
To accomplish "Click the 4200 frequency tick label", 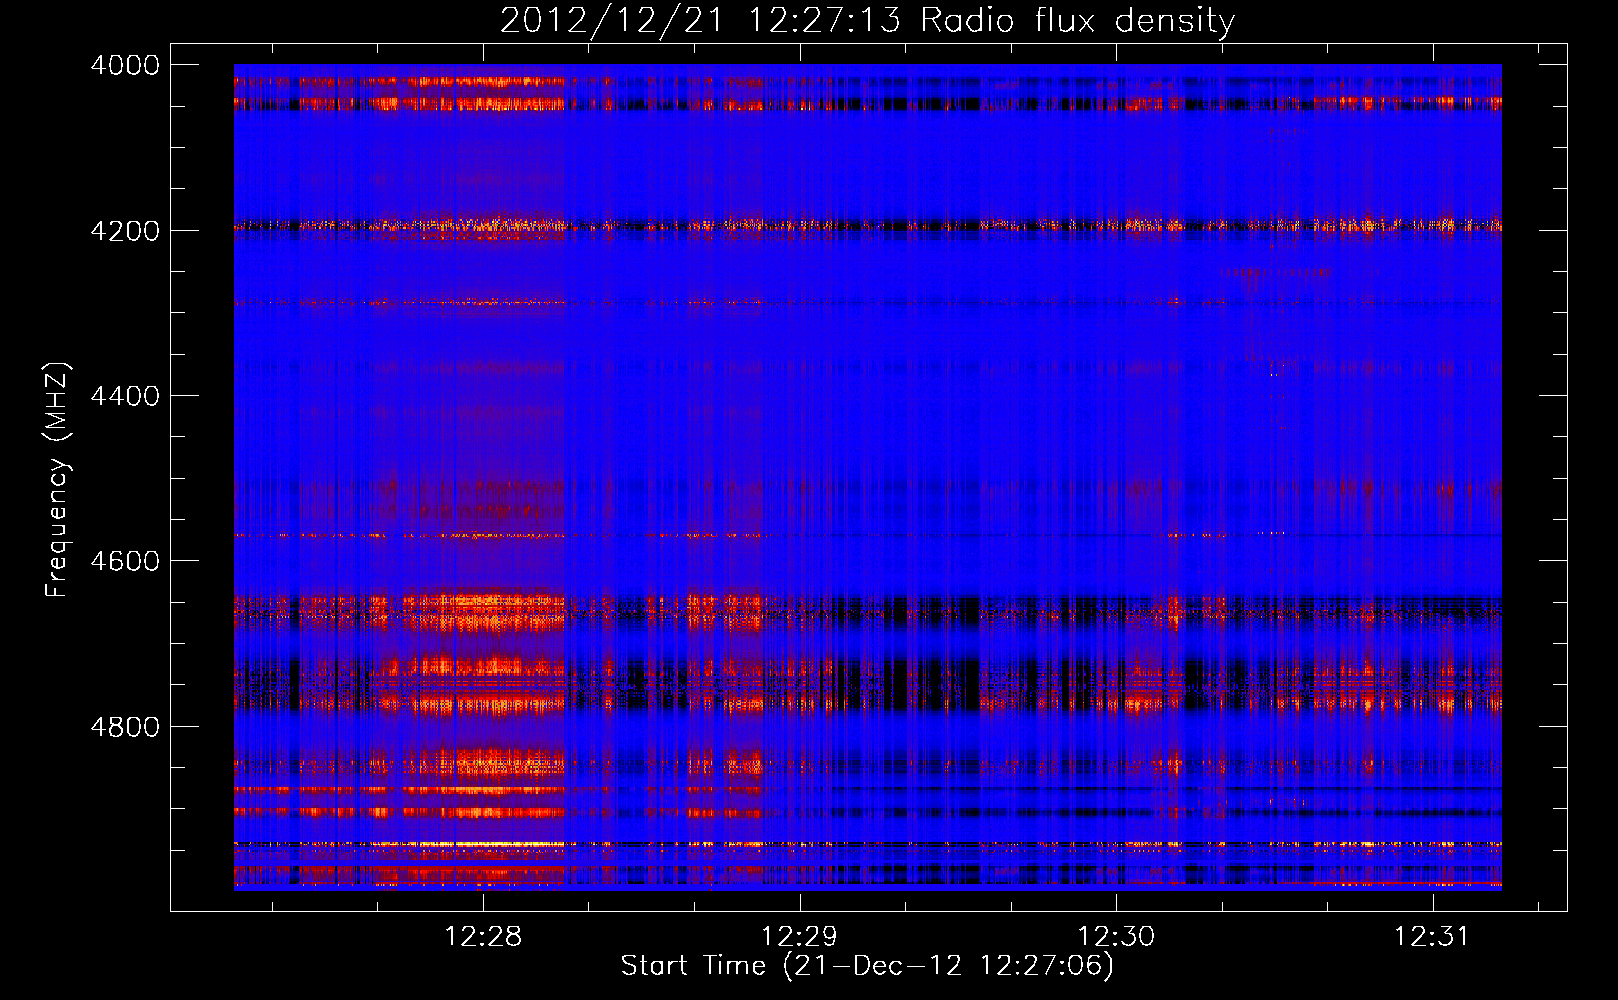I will pos(125,231).
